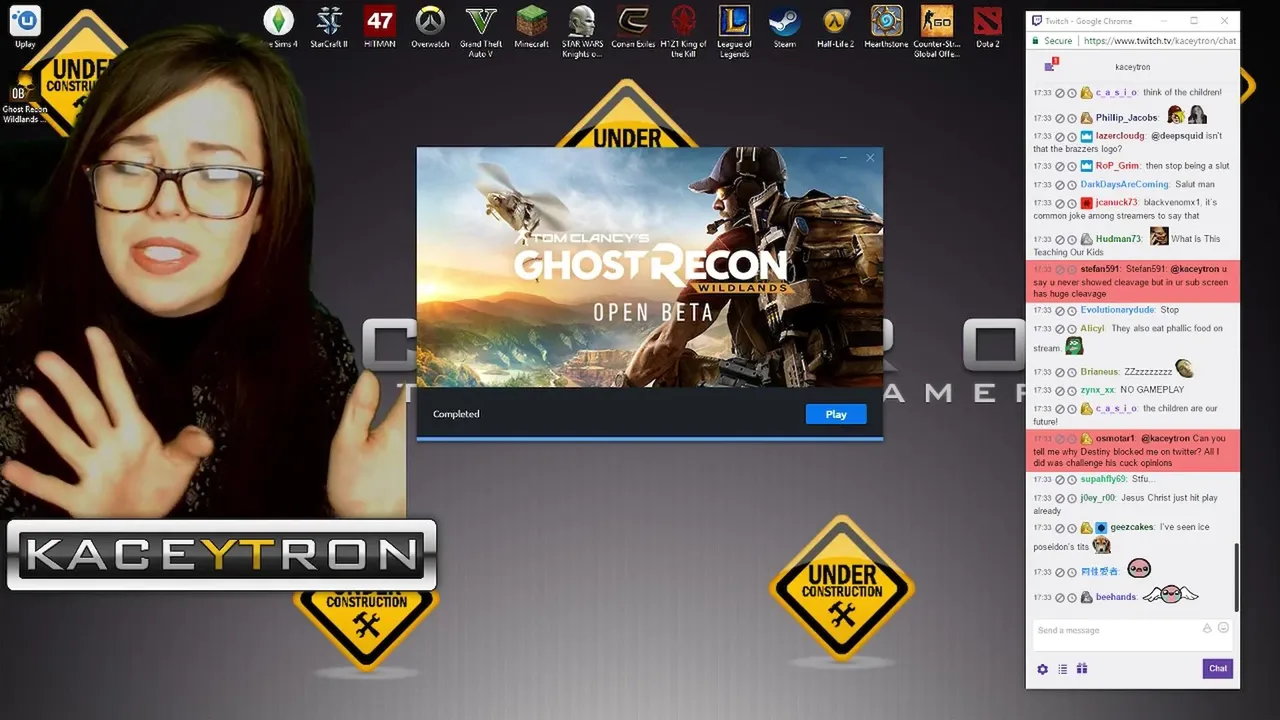The image size is (1280, 720).
Task: Open the HITMAN desktop shortcut
Action: 380,27
